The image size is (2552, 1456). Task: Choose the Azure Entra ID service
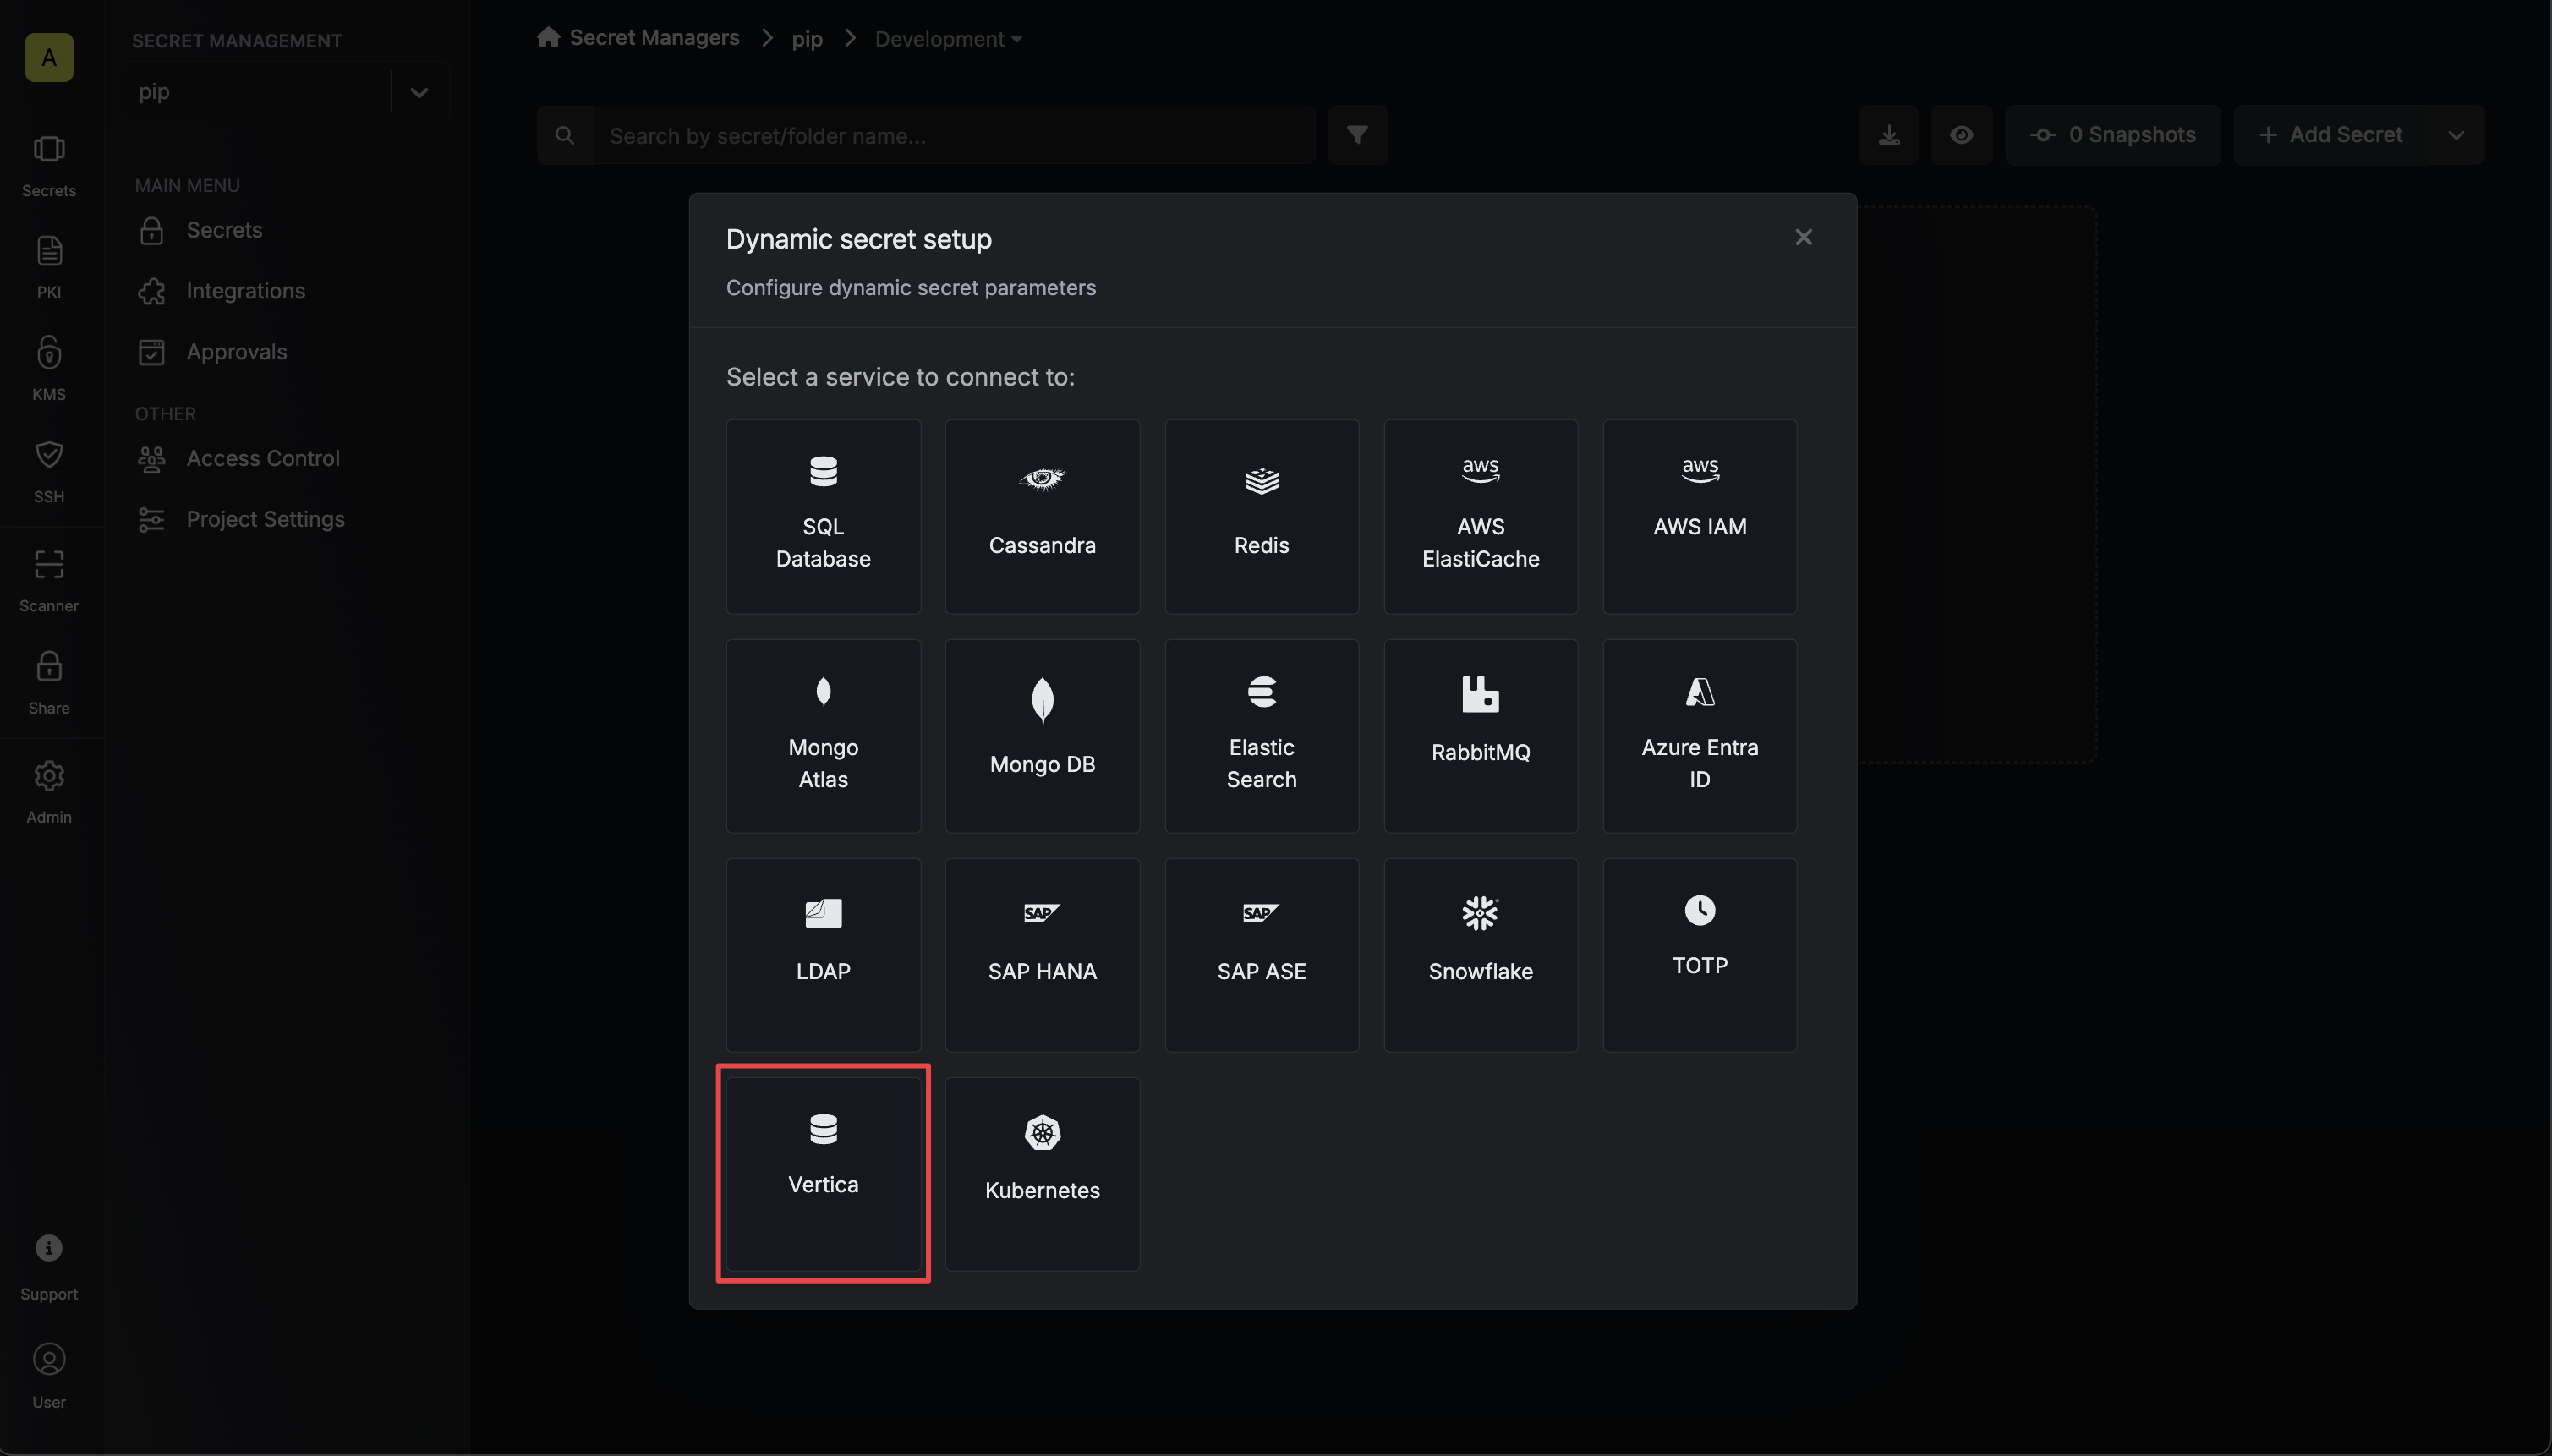[1699, 736]
